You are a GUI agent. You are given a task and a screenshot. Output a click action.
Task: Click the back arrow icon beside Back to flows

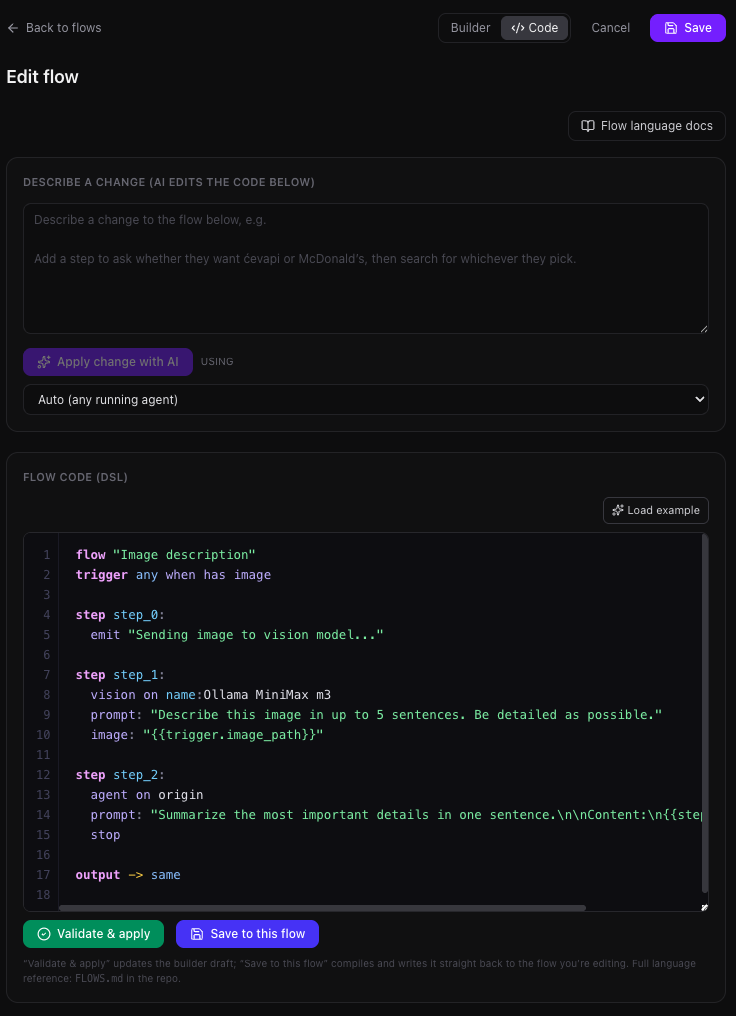12,28
